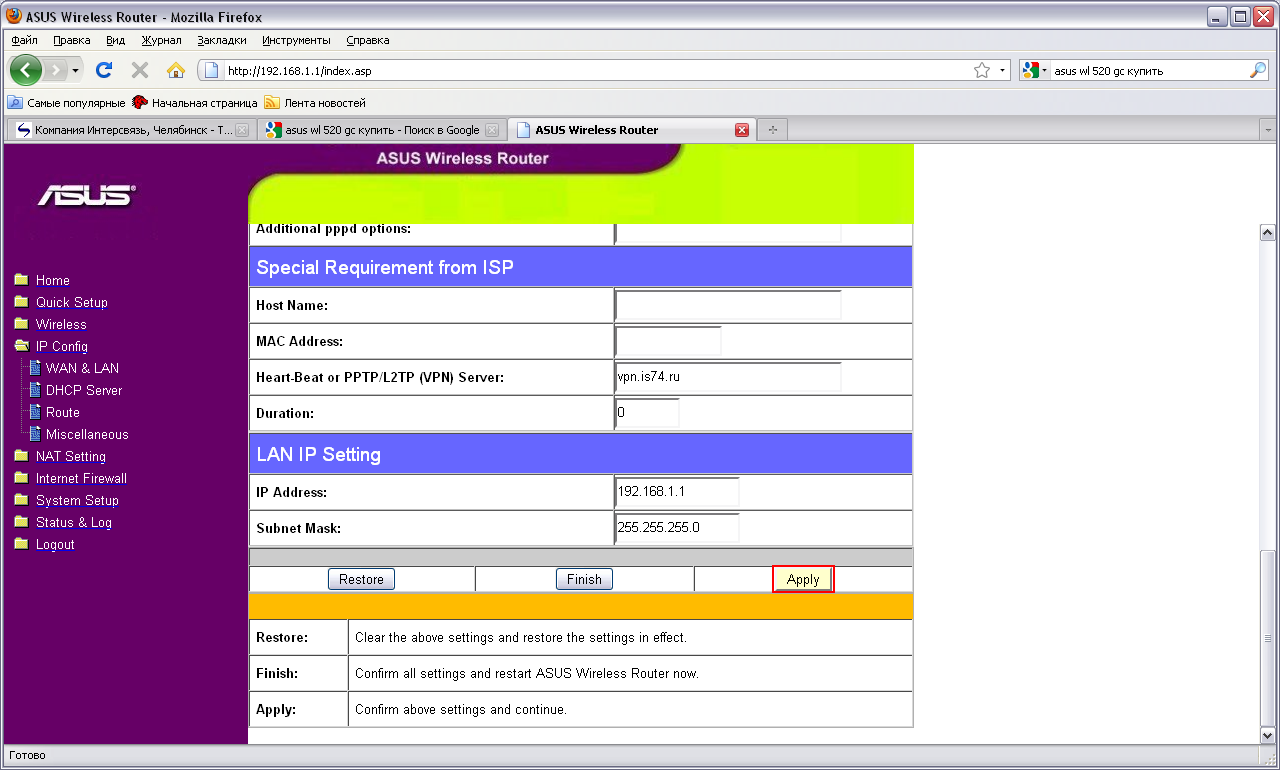Switch to Компания Интерсвязь tab
1280x770 pixels.
click(x=131, y=130)
